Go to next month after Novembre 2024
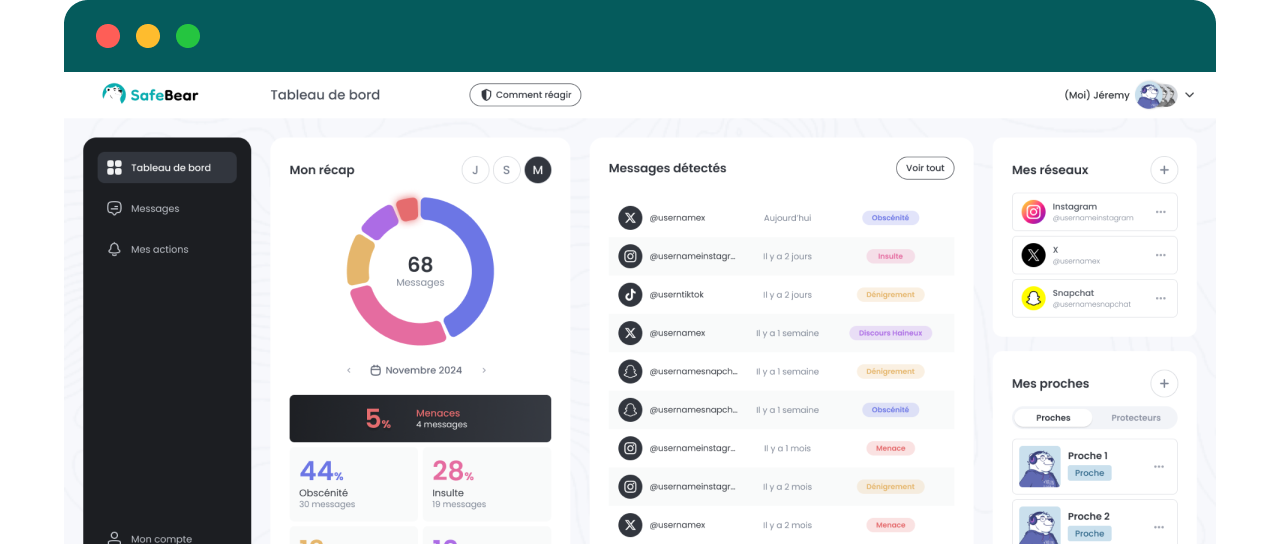This screenshot has width=1280, height=544. coord(484,370)
